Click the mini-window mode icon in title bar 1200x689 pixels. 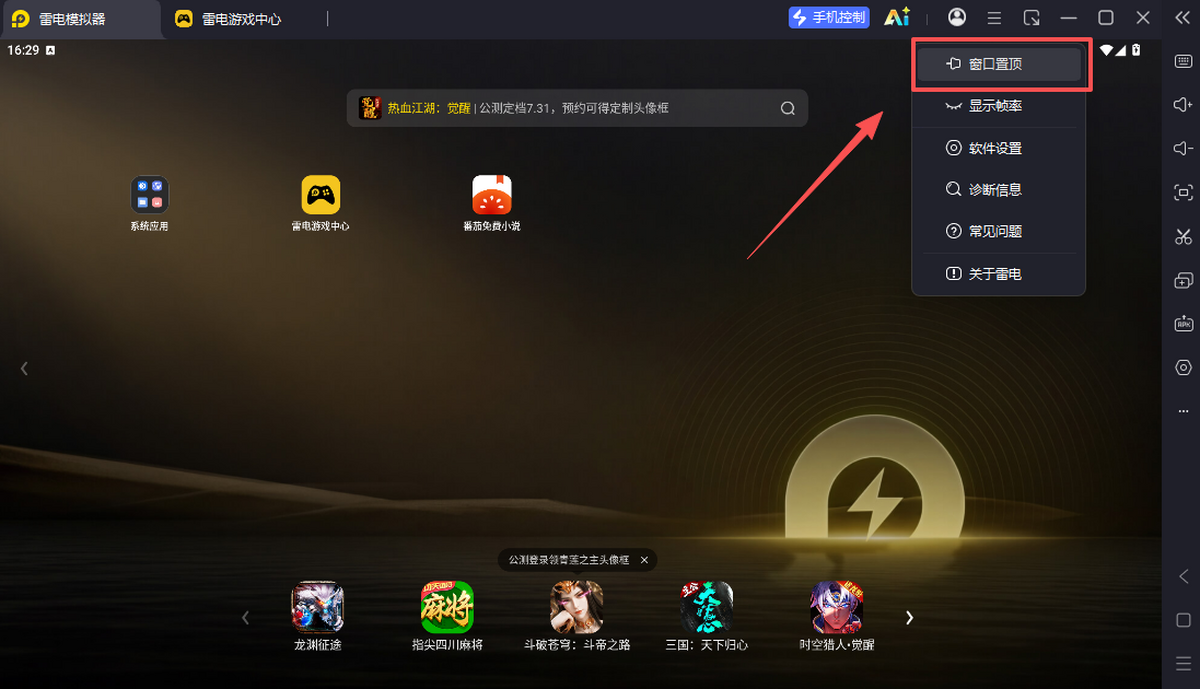[1032, 18]
